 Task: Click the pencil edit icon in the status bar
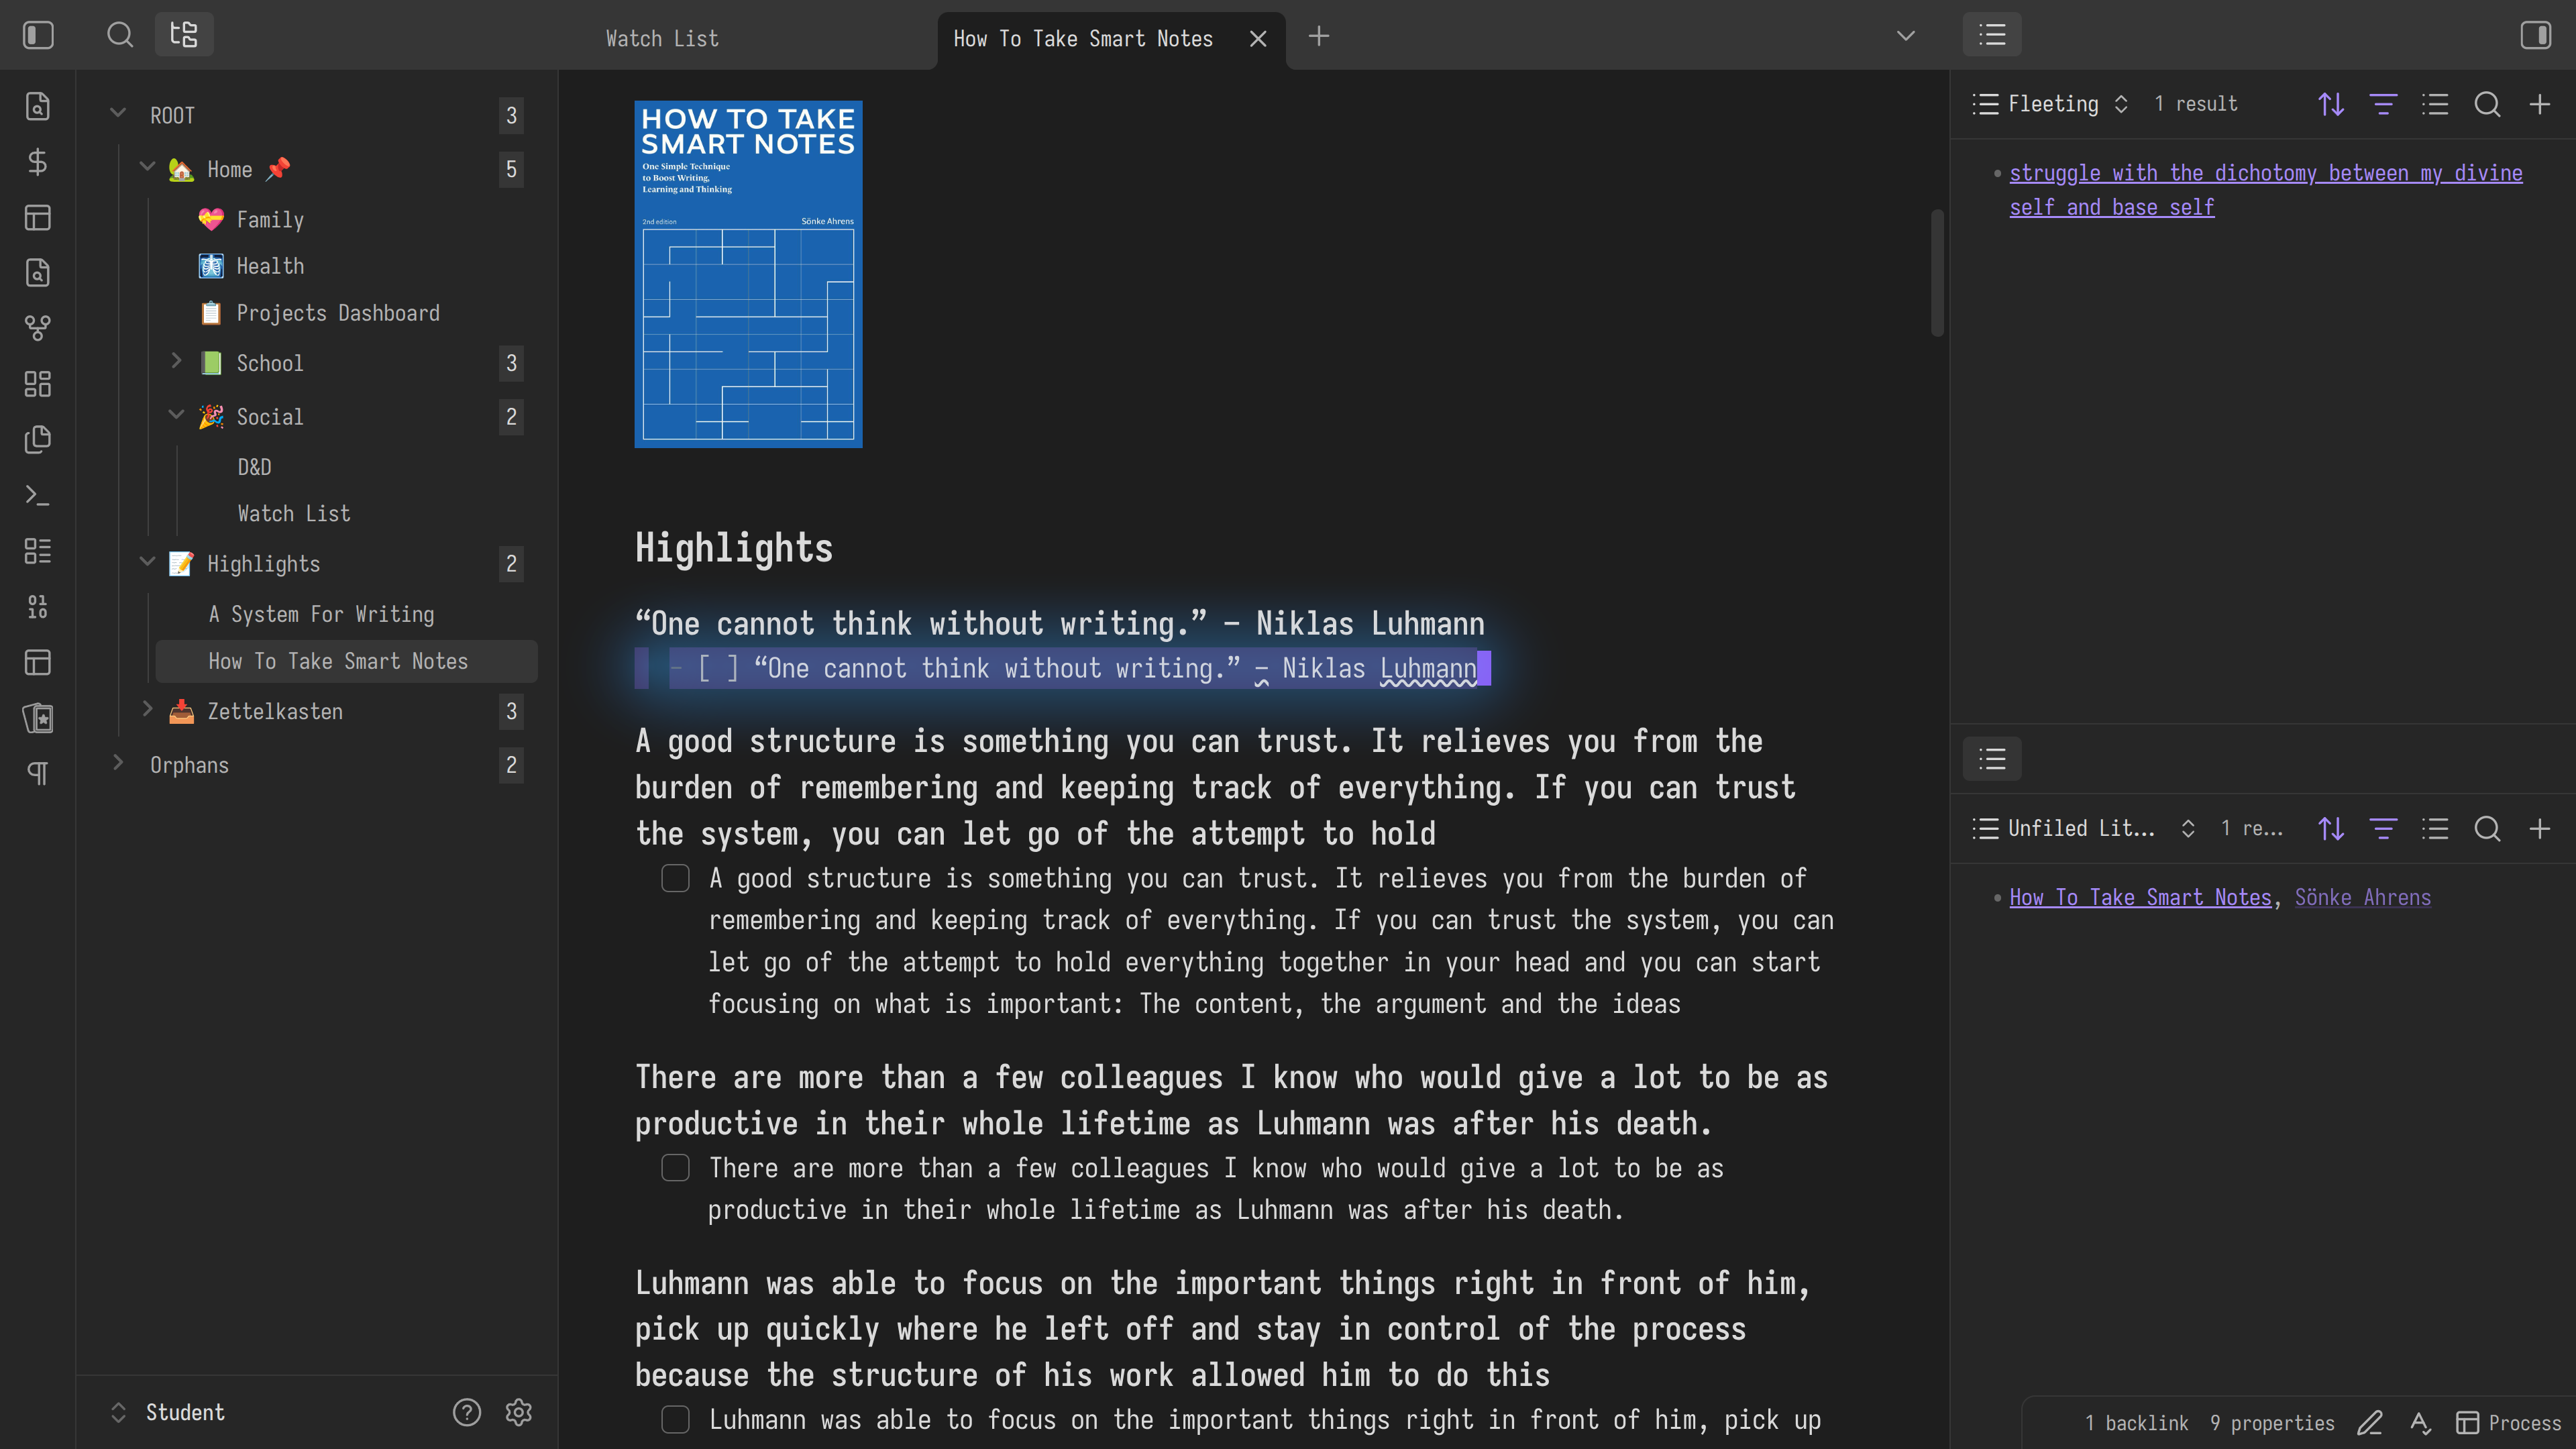pyautogui.click(x=2369, y=1423)
